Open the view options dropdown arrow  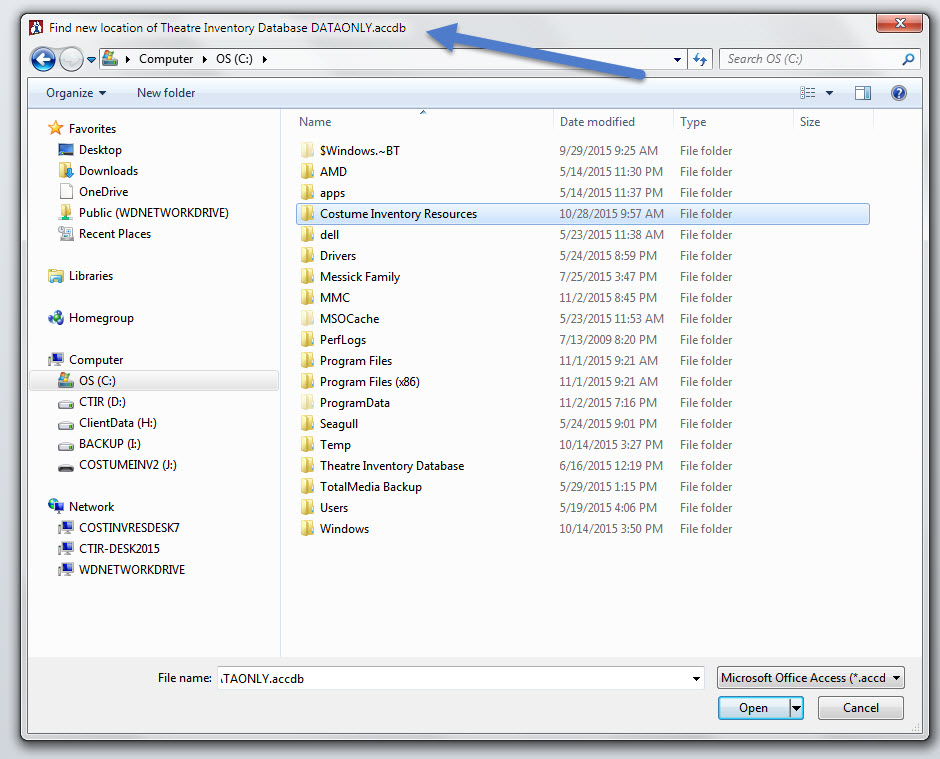[x=830, y=93]
